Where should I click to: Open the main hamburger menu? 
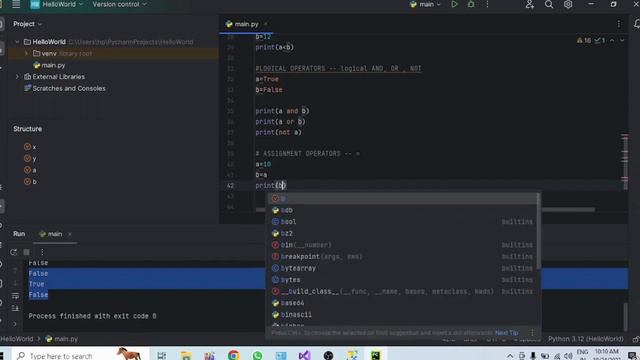coord(16,4)
